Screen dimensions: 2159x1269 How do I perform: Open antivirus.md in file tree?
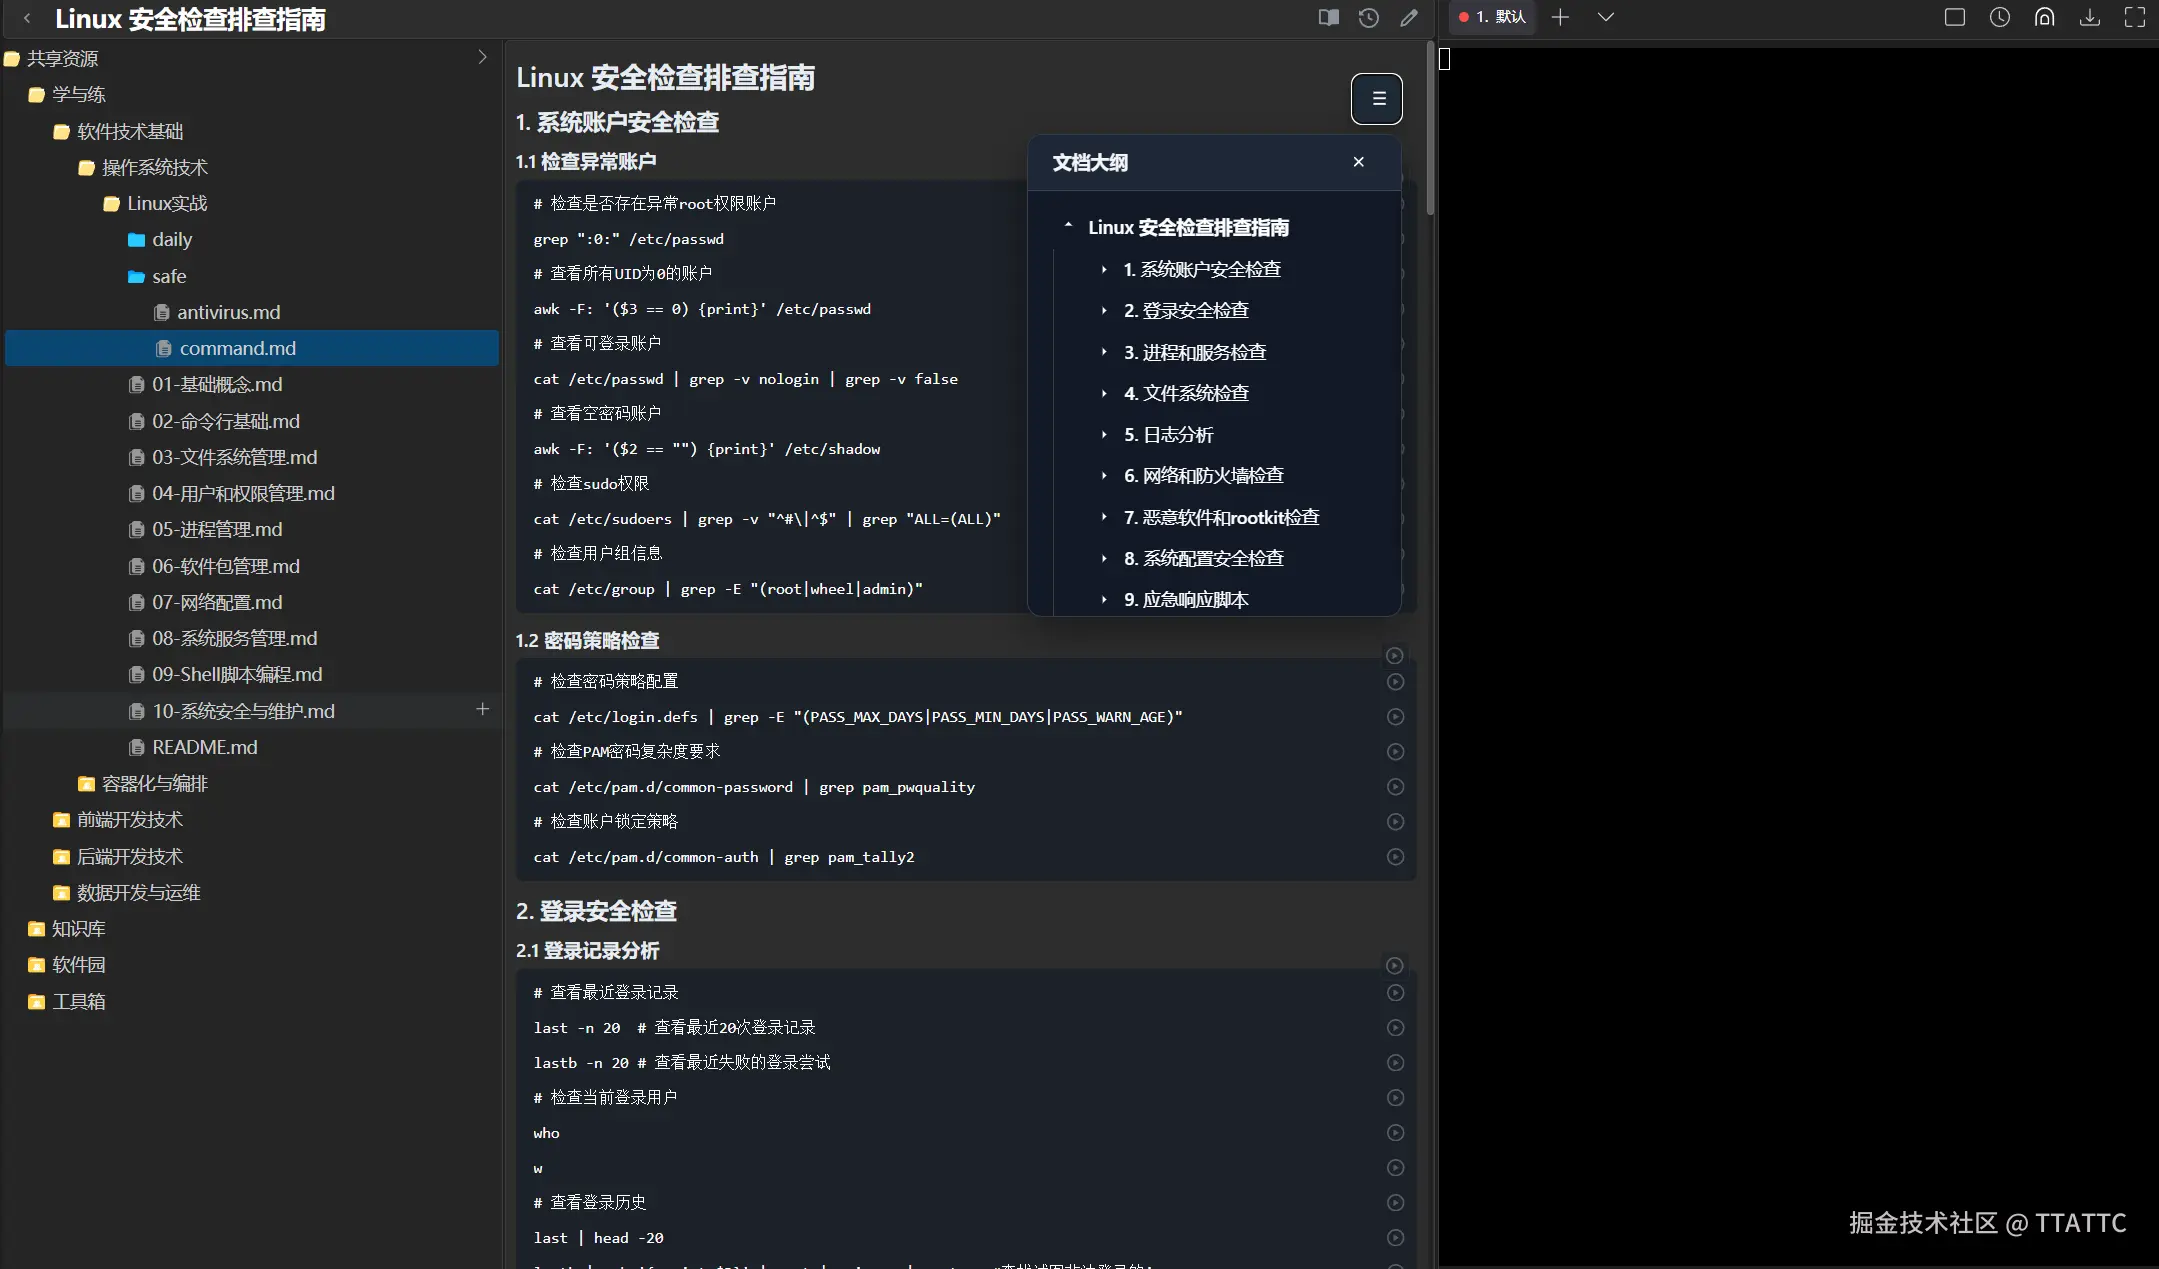click(228, 312)
